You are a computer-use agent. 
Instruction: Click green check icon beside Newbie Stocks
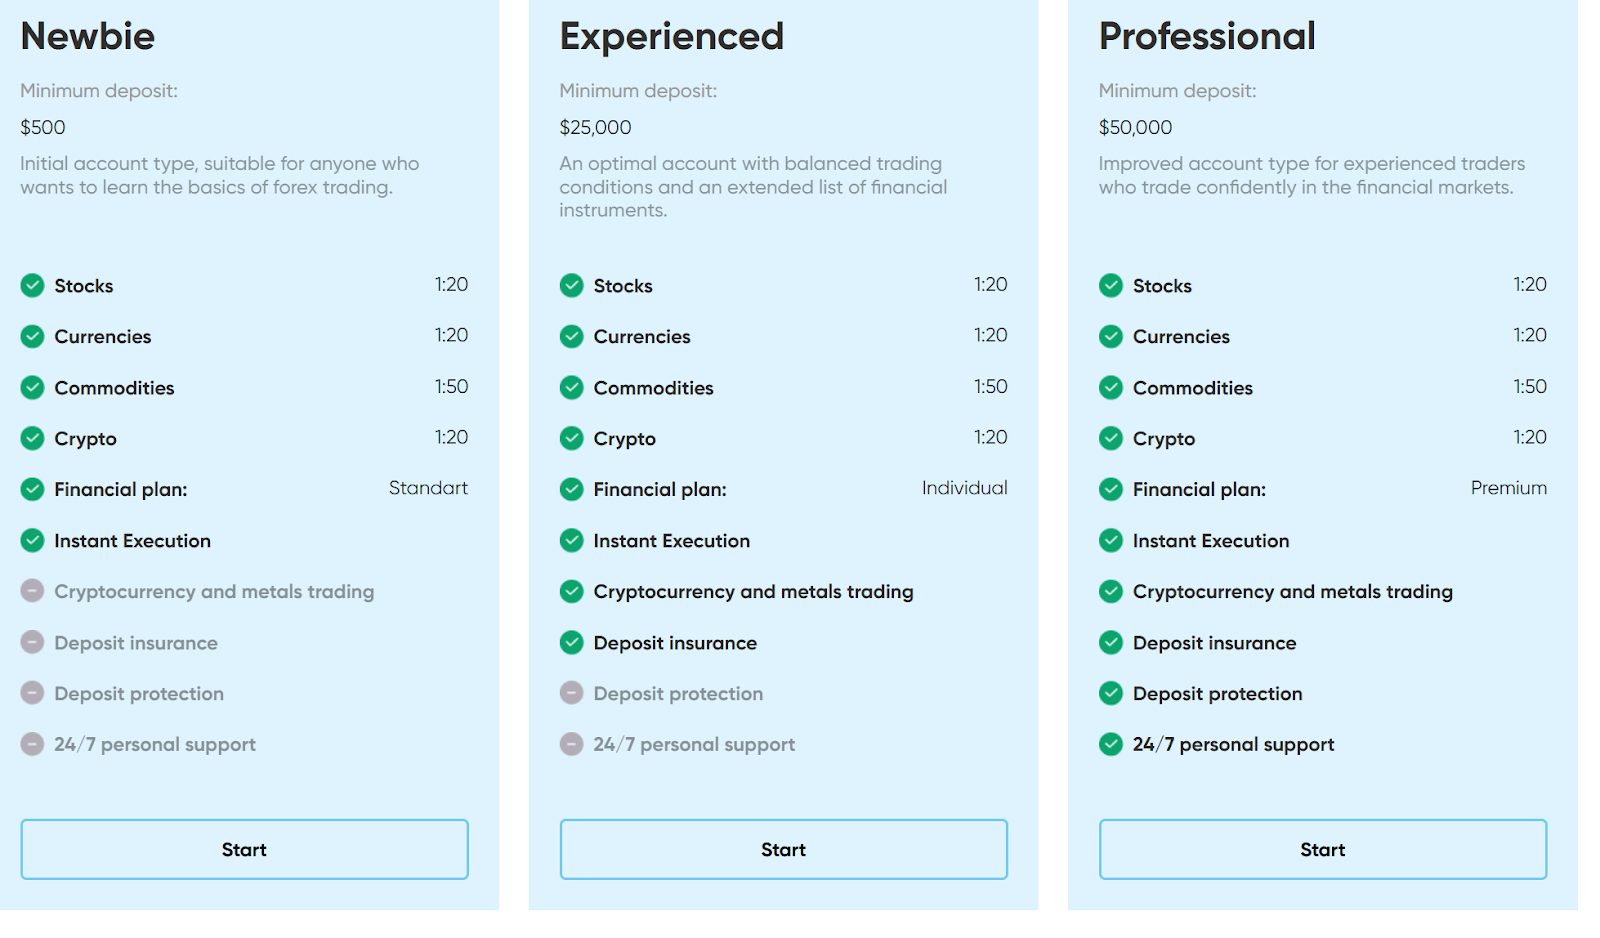coord(33,285)
